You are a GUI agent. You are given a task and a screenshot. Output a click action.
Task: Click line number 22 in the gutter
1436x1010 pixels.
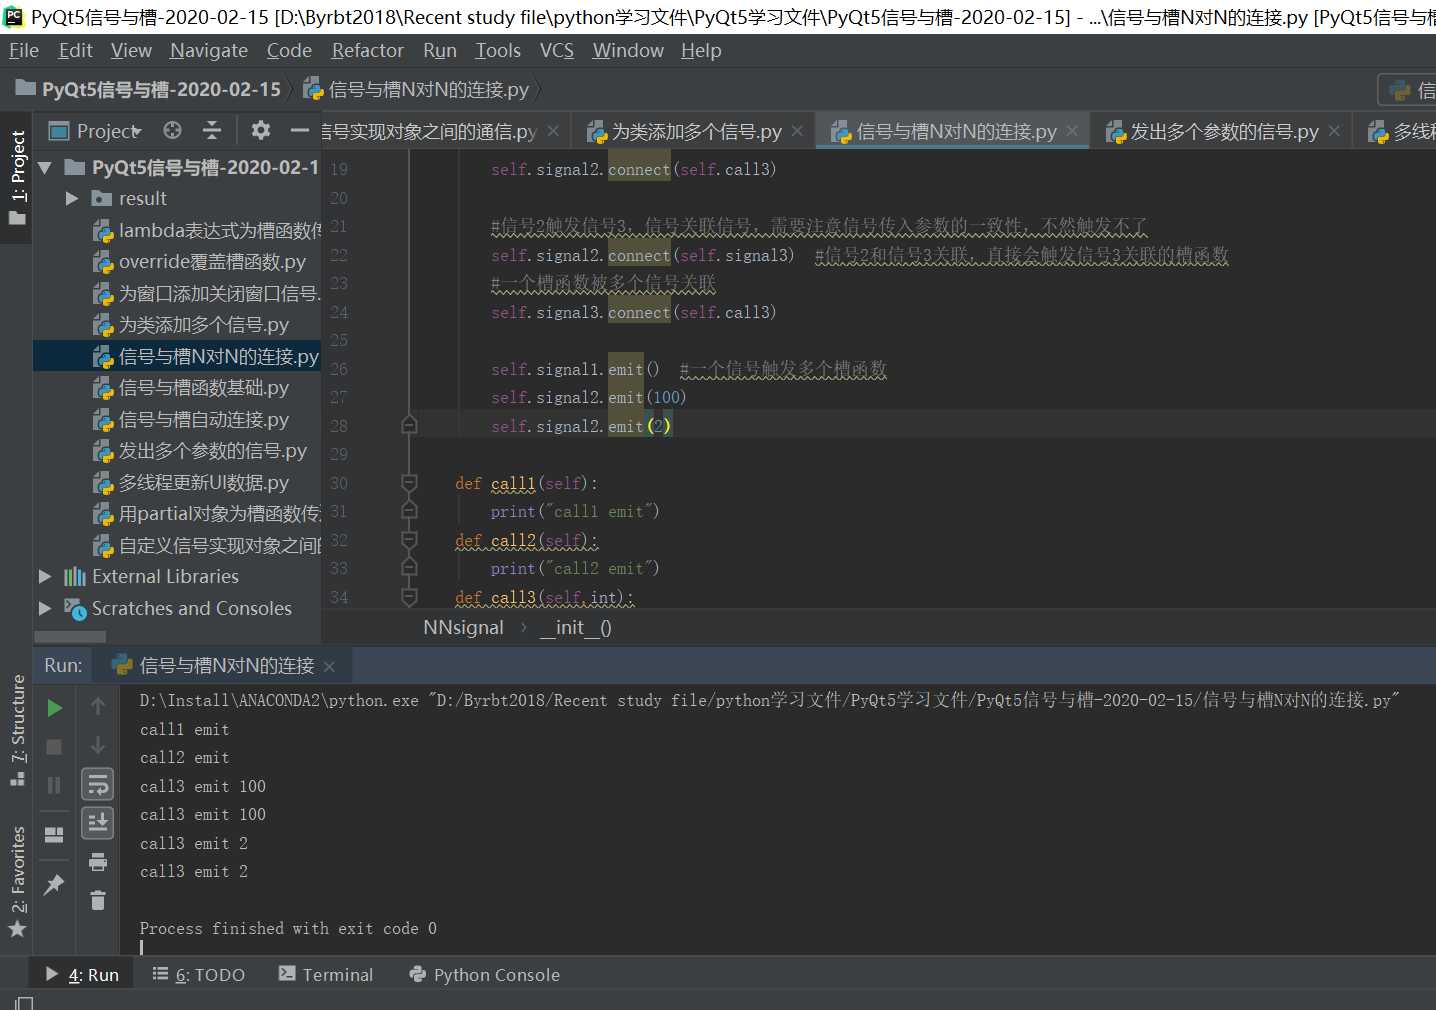pos(339,255)
